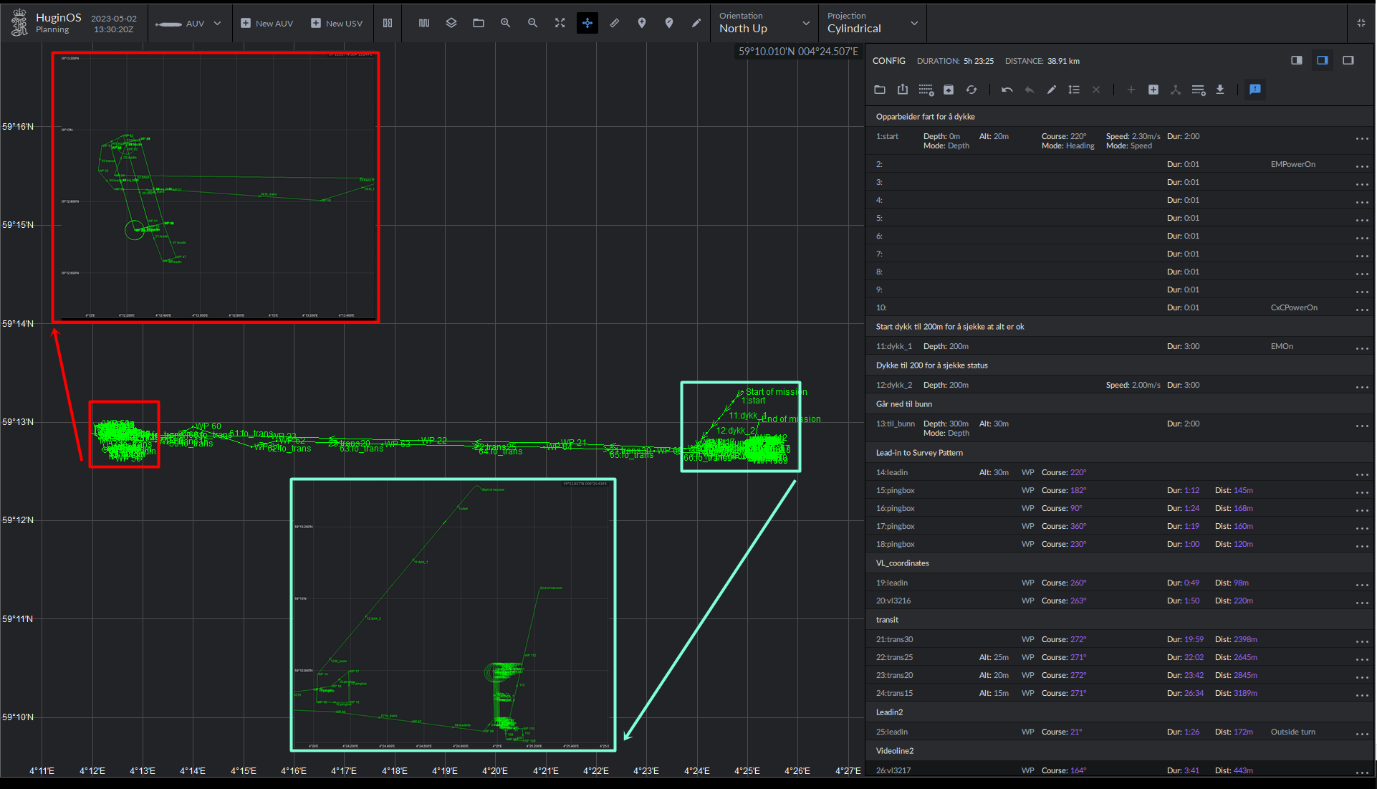Screen dimensions: 1377x789
Task: Select the pencil drawing tool on the map toolbar
Action: [x=695, y=22]
